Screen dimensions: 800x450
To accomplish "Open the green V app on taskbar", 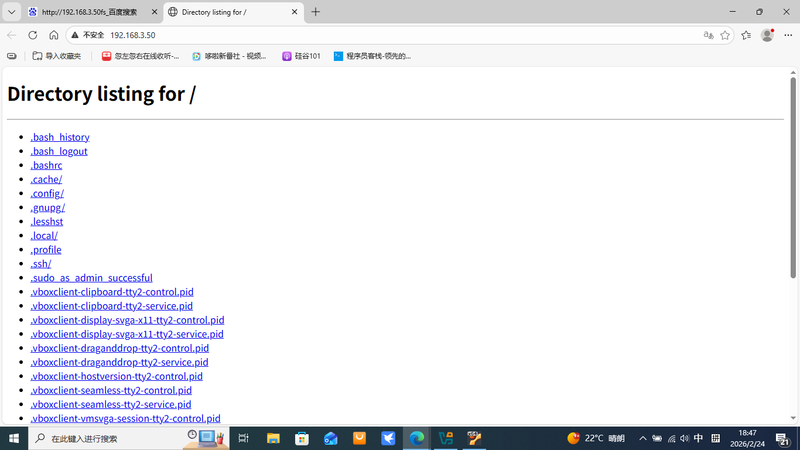I will (x=445, y=438).
